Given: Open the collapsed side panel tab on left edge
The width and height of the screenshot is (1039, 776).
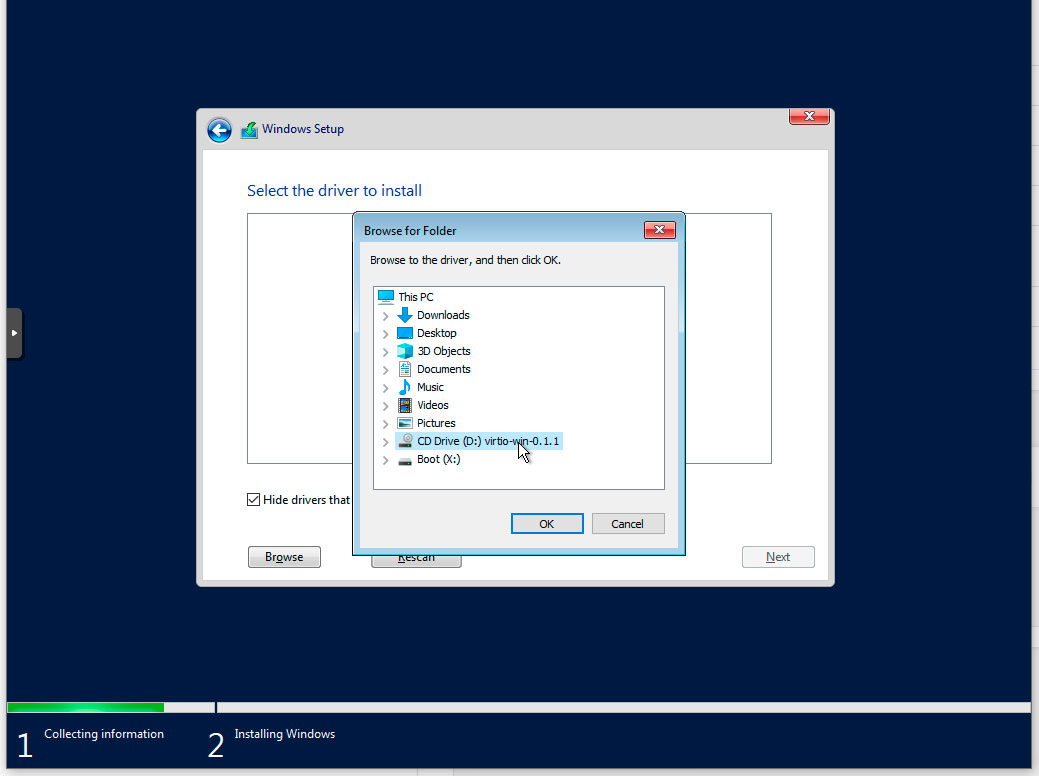Looking at the screenshot, I should point(14,332).
